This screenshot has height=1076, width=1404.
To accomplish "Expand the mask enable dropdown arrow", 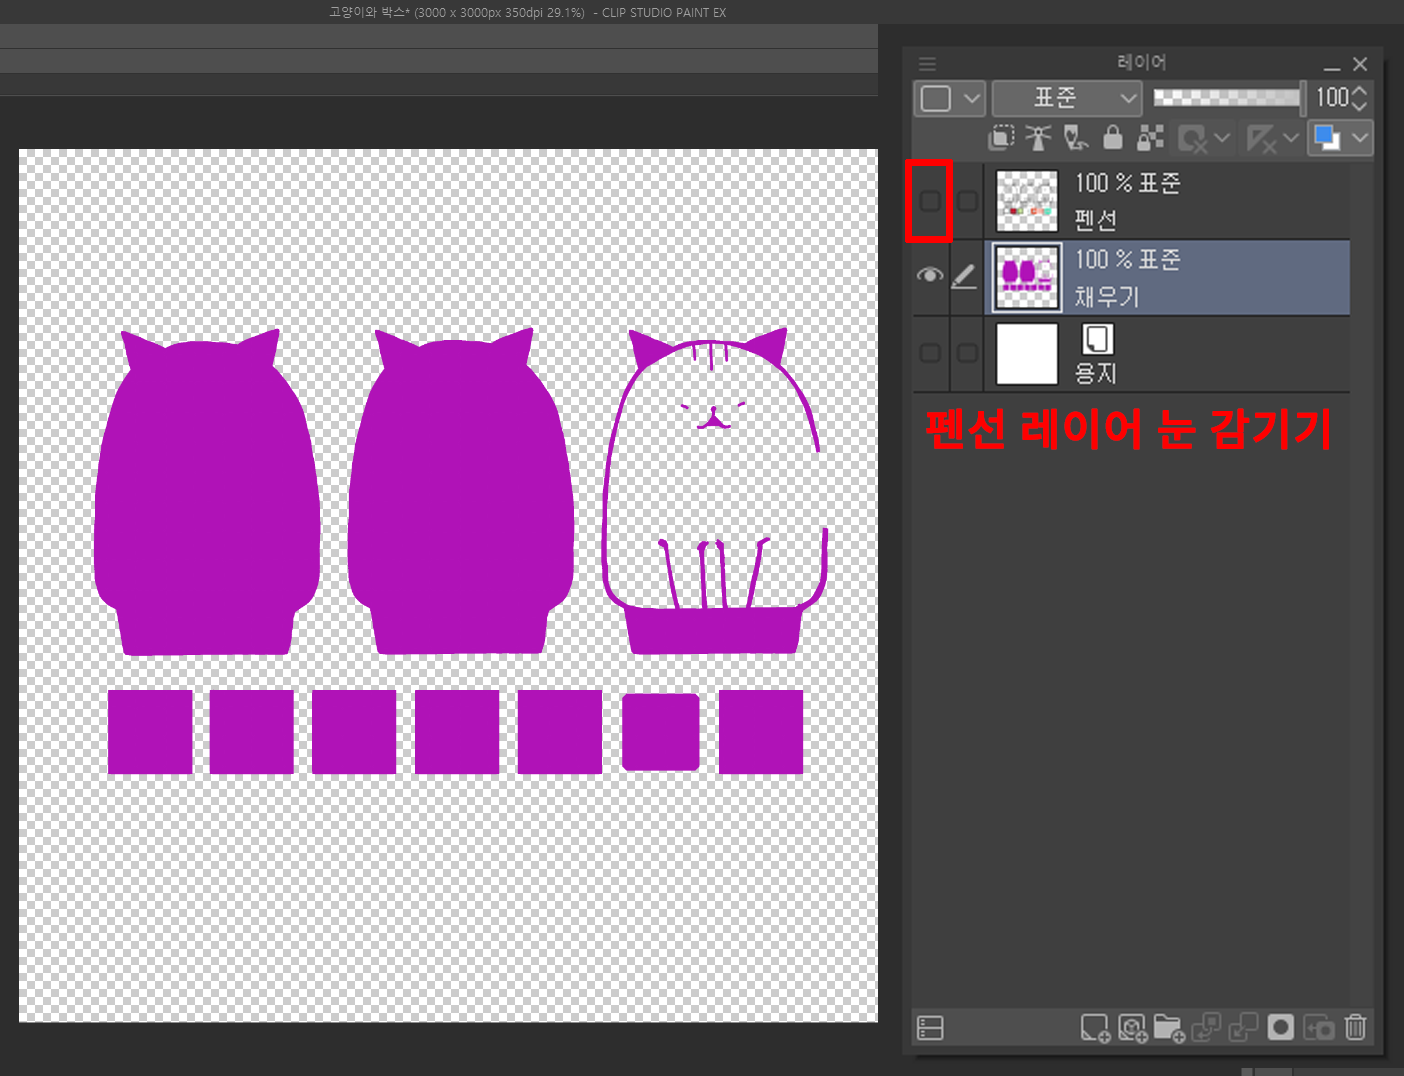I will point(1222,138).
